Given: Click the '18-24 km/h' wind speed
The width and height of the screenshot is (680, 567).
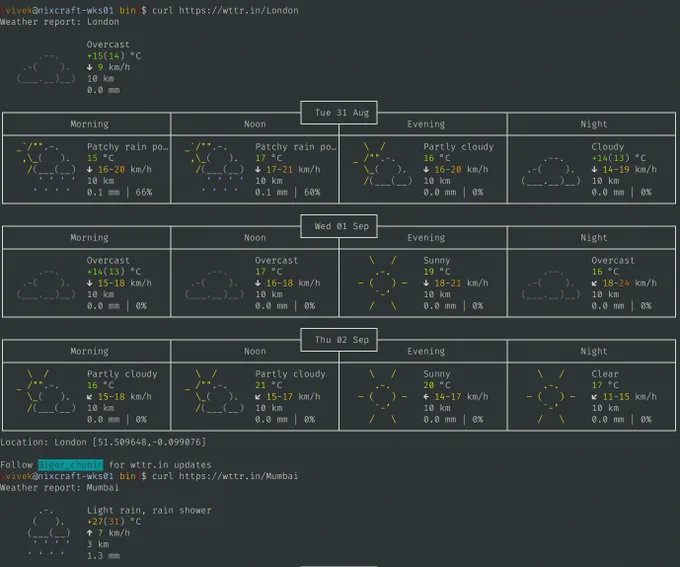Looking at the screenshot, I should (624, 283).
